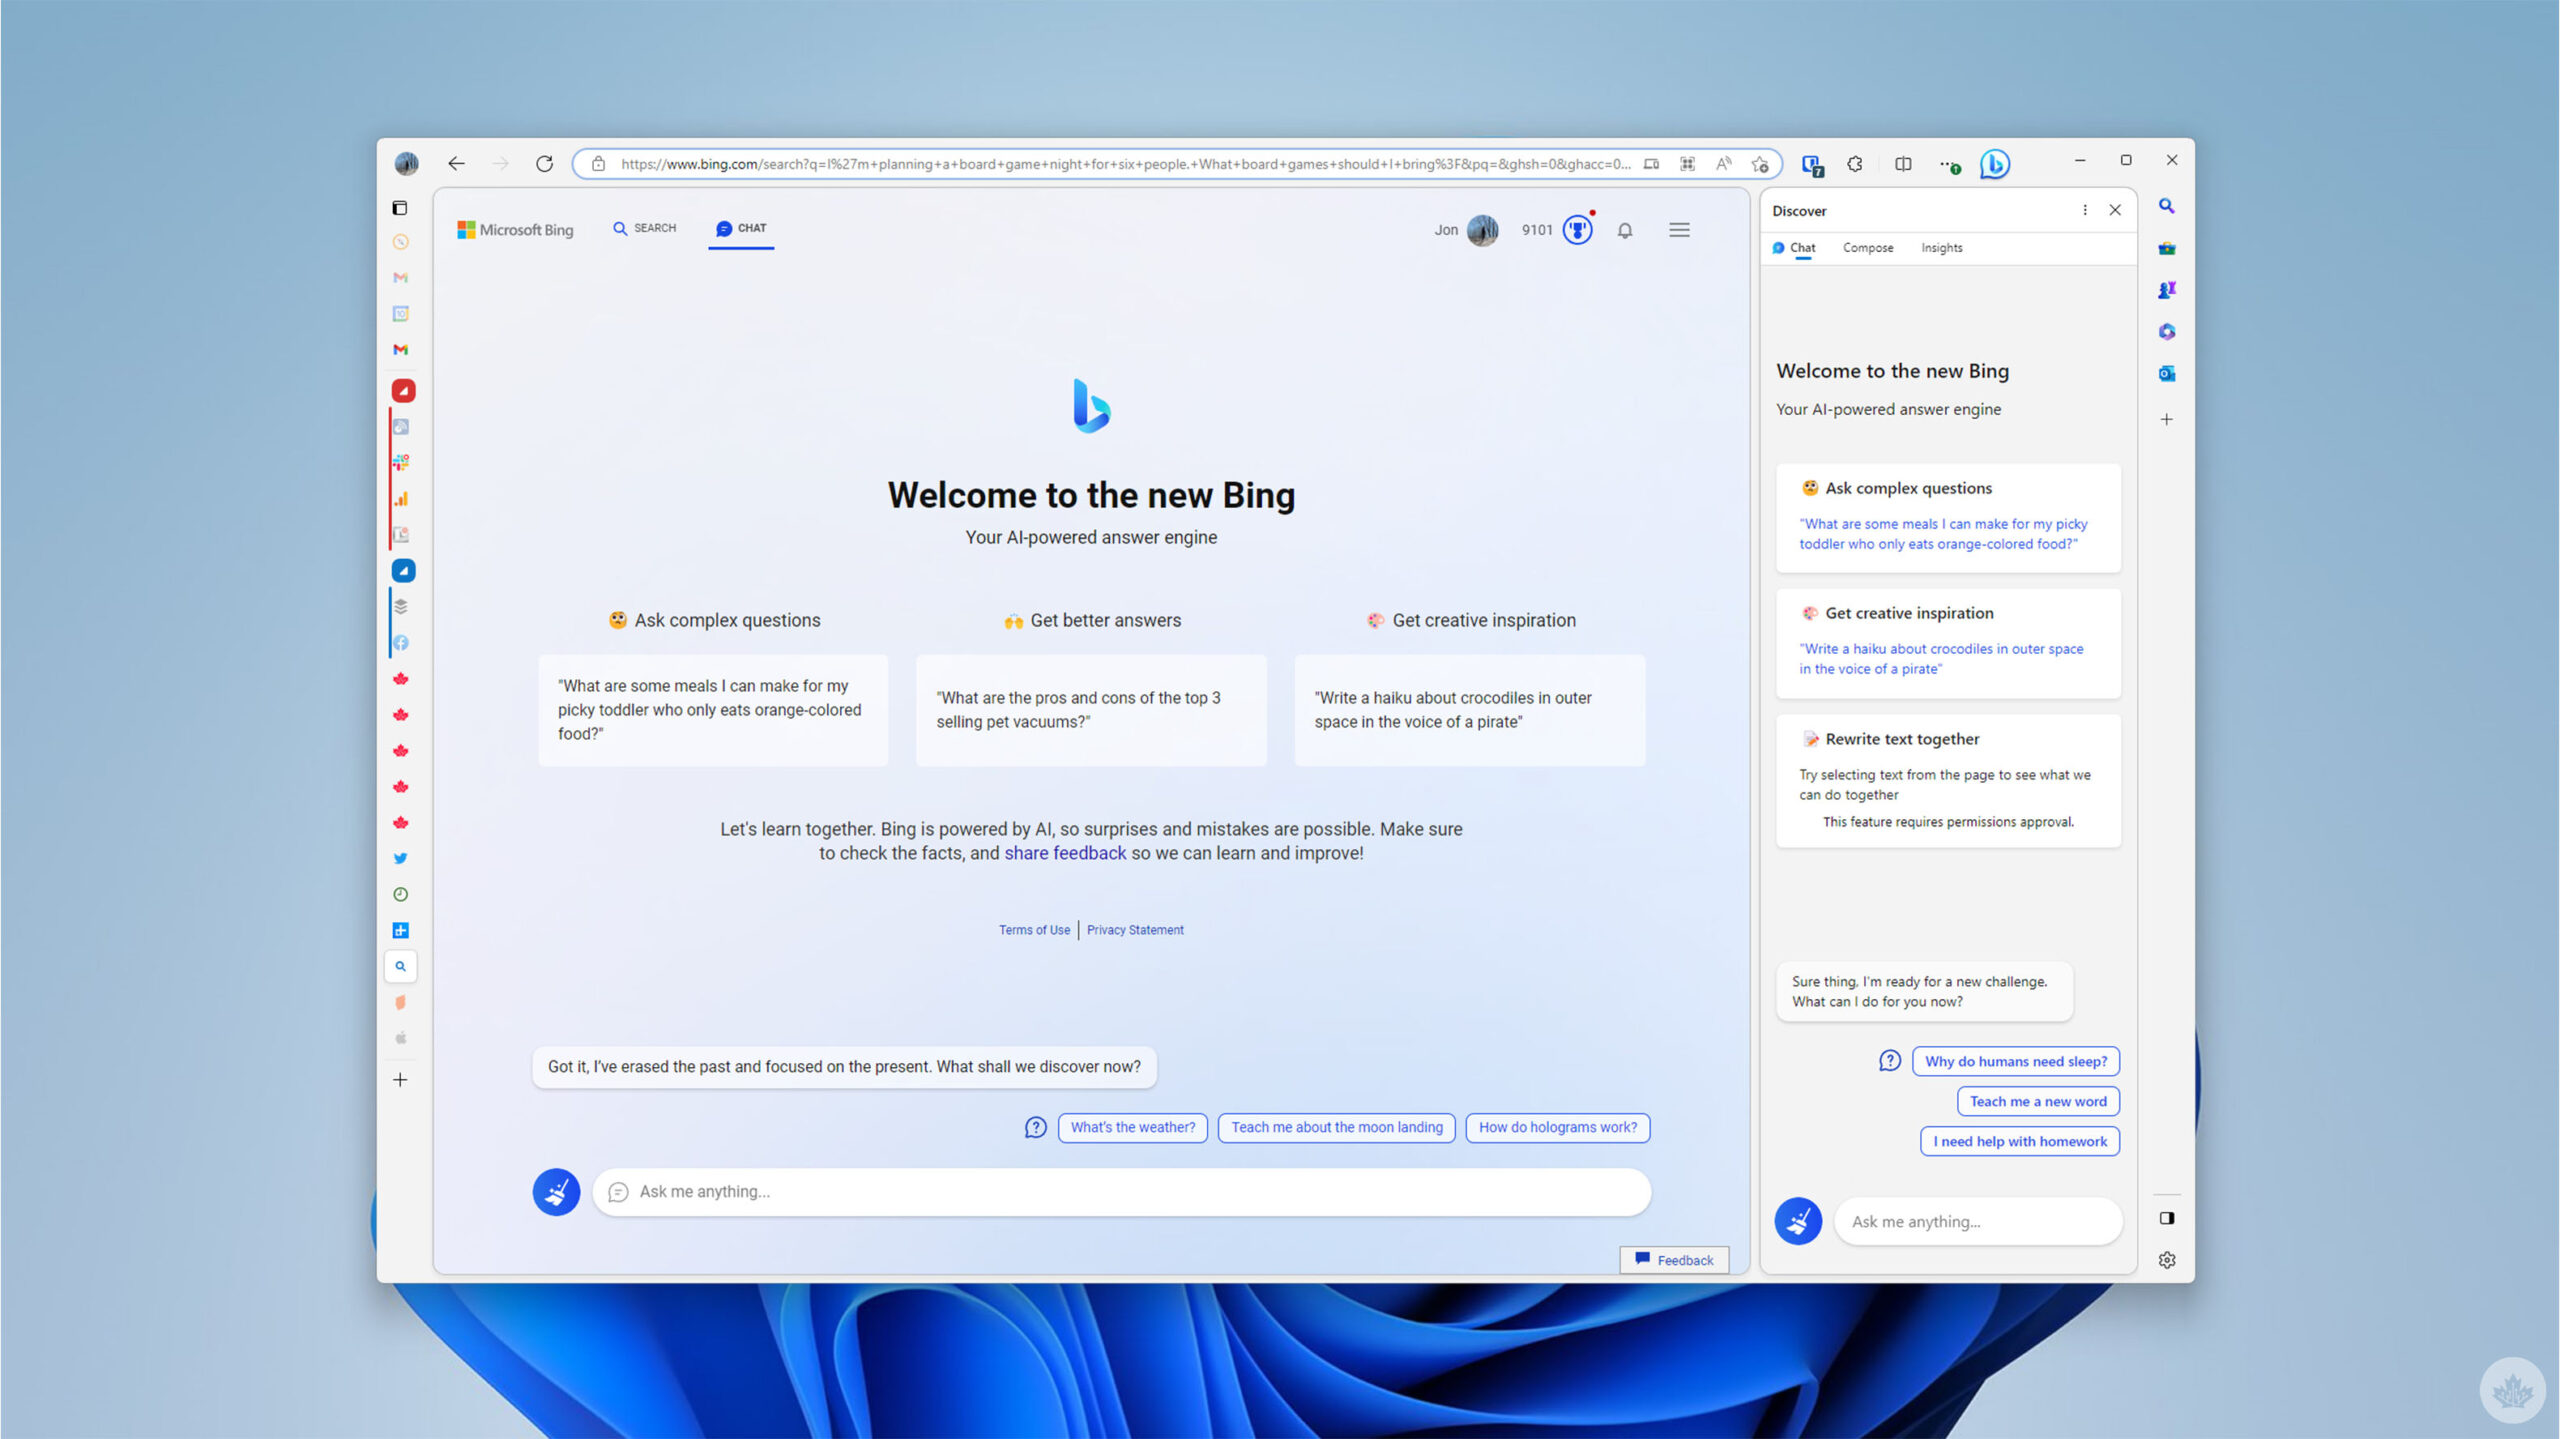This screenshot has height=1439, width=2560.
Task: Open the hamburger menu on the Bing page
Action: [x=1679, y=230]
